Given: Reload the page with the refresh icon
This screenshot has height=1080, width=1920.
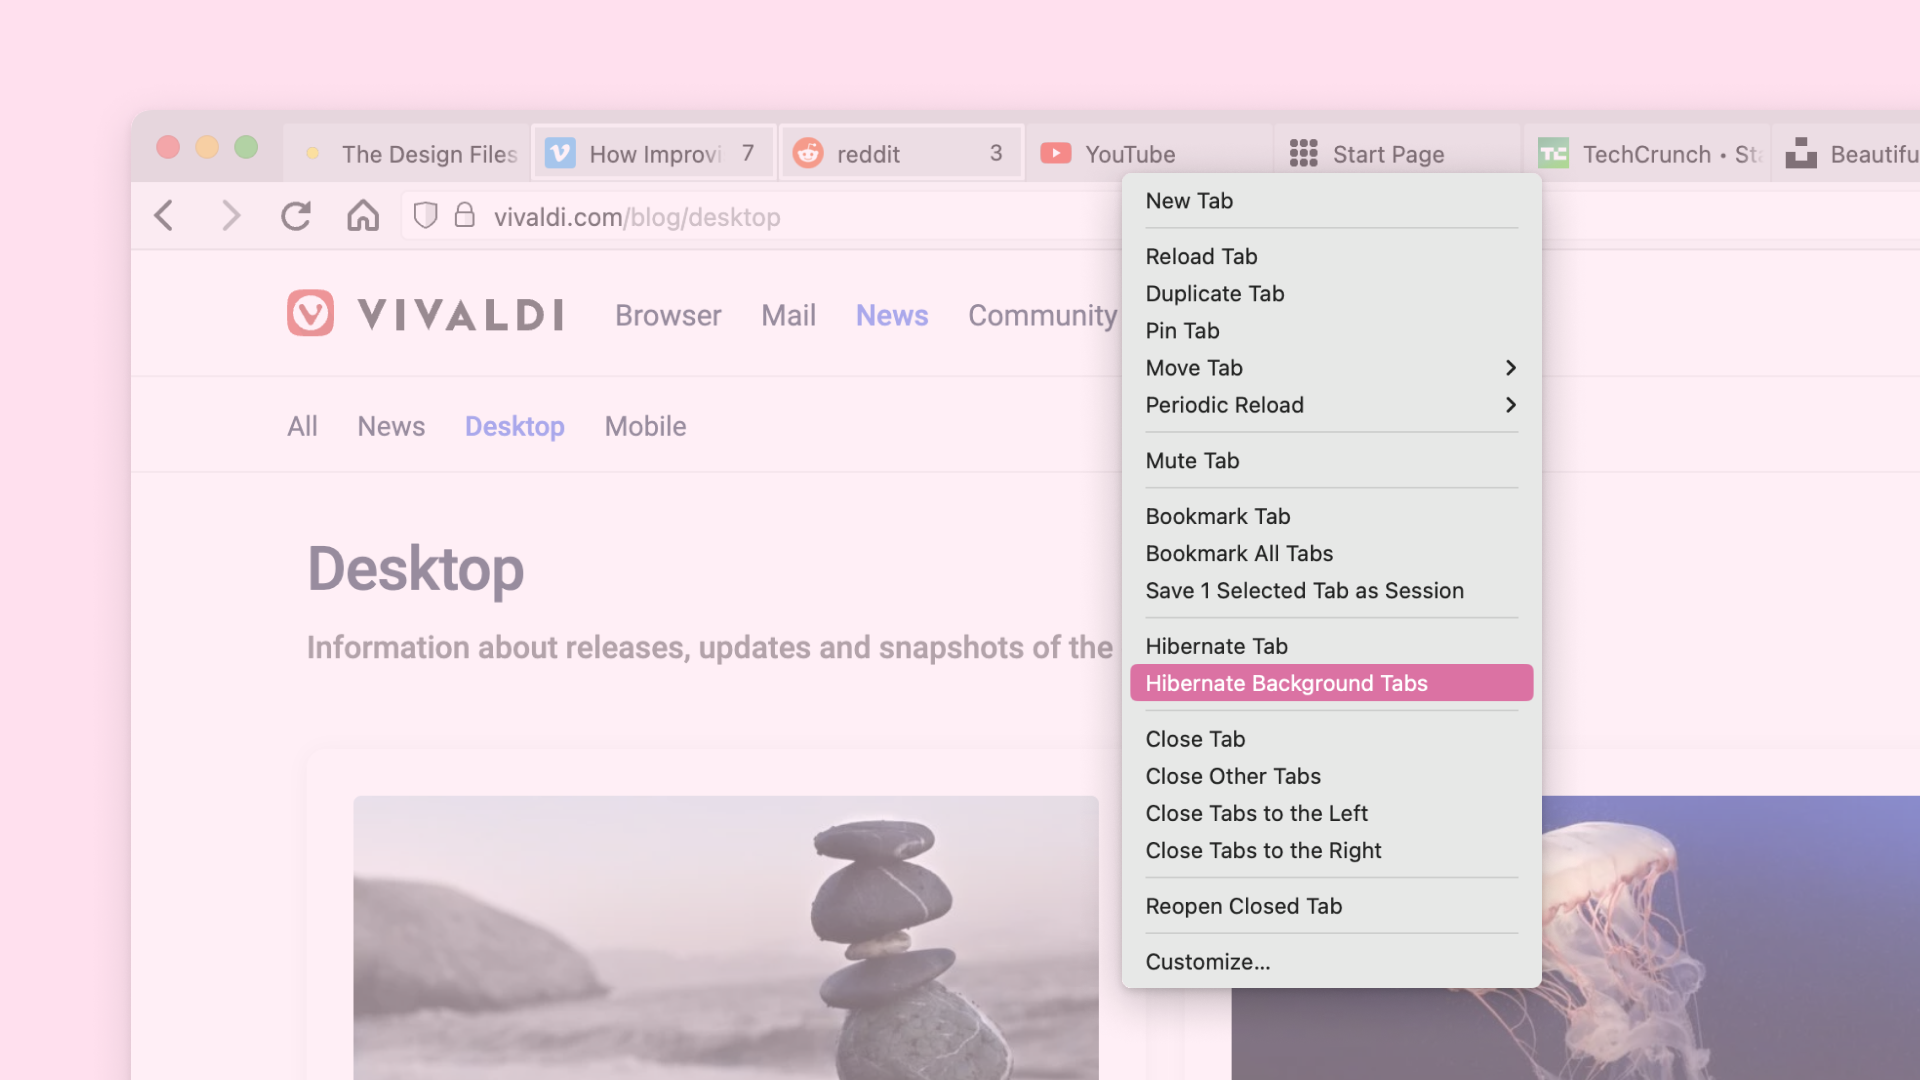Looking at the screenshot, I should coord(296,216).
